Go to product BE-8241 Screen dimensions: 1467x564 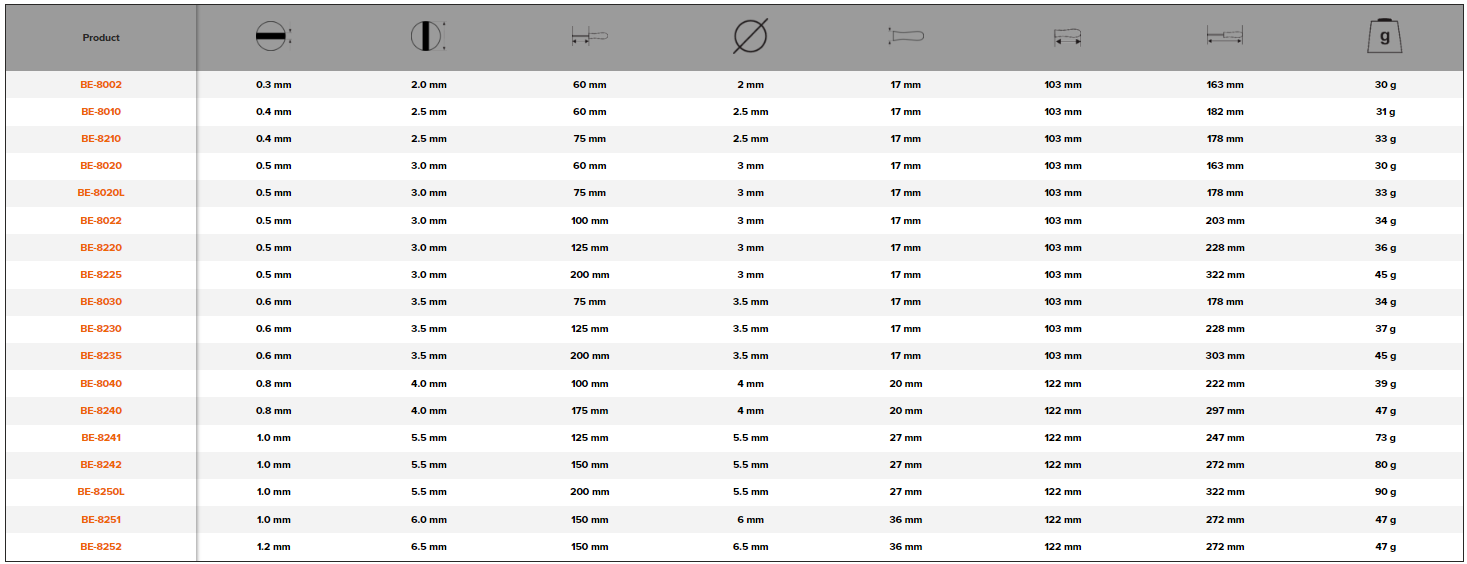[101, 438]
